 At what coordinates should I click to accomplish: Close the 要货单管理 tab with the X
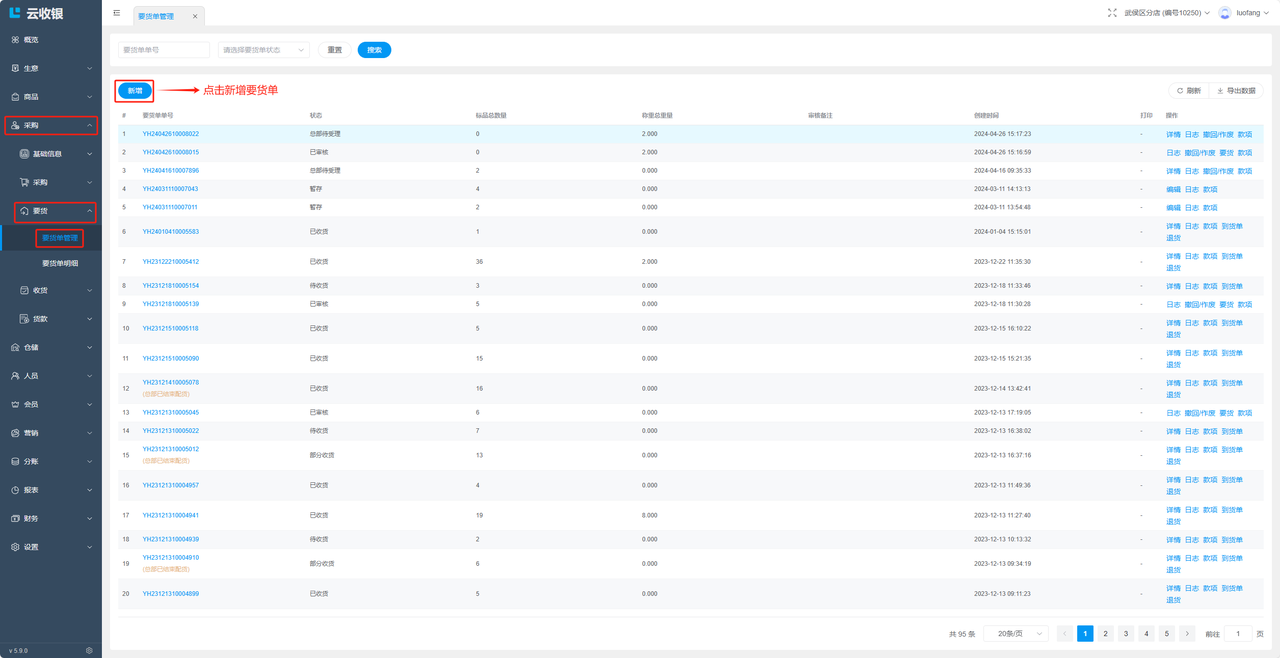pos(195,16)
